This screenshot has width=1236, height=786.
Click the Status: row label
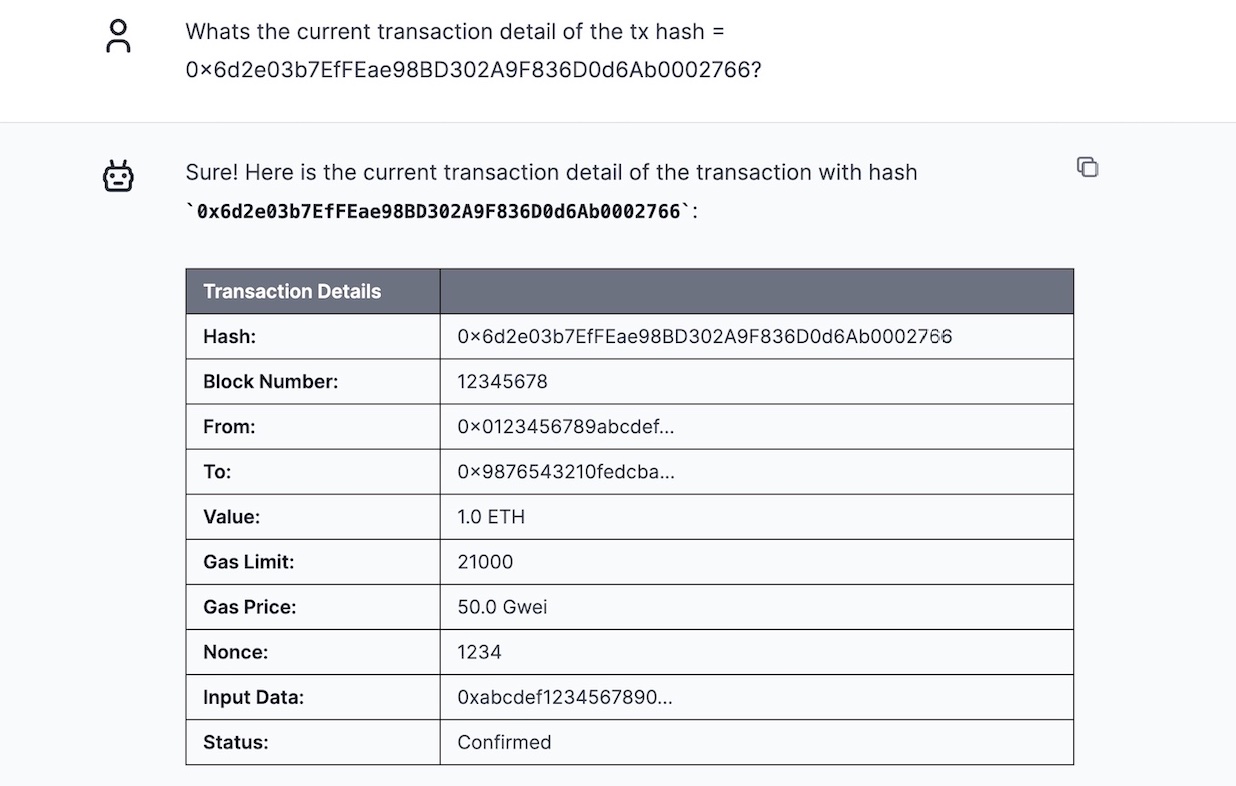235,742
